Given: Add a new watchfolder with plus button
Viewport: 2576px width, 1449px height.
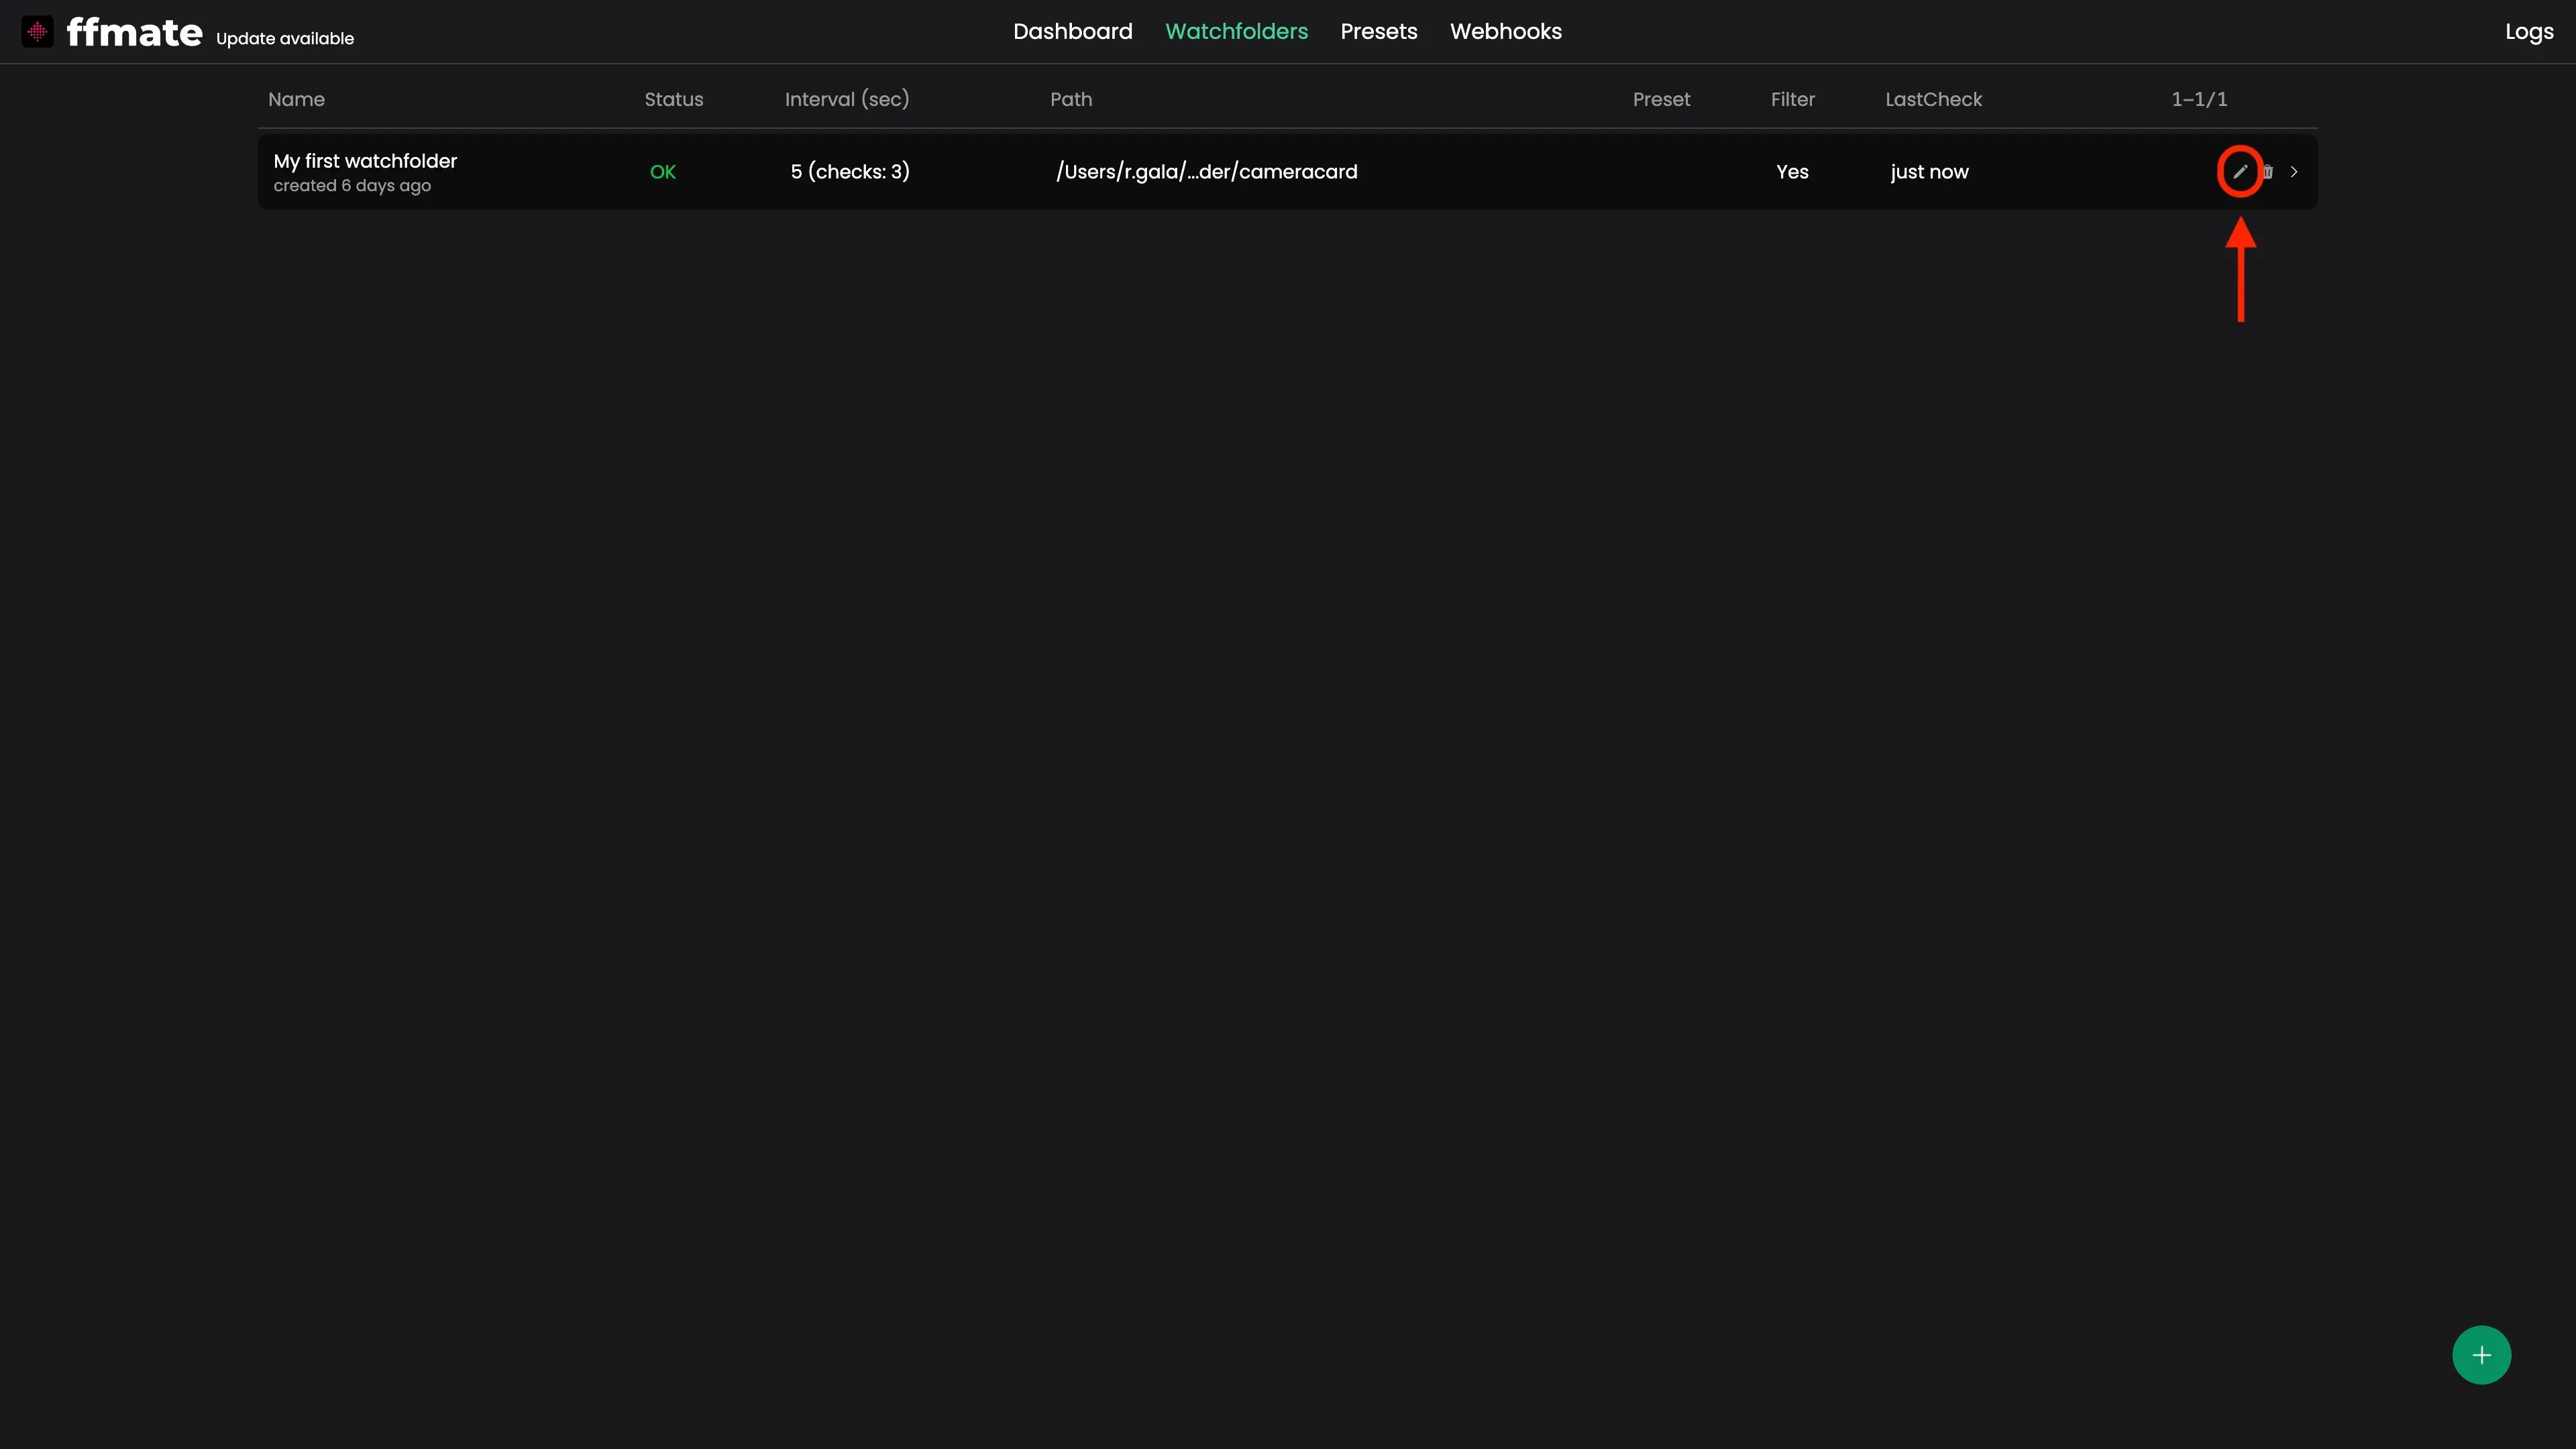Looking at the screenshot, I should tap(2481, 1355).
